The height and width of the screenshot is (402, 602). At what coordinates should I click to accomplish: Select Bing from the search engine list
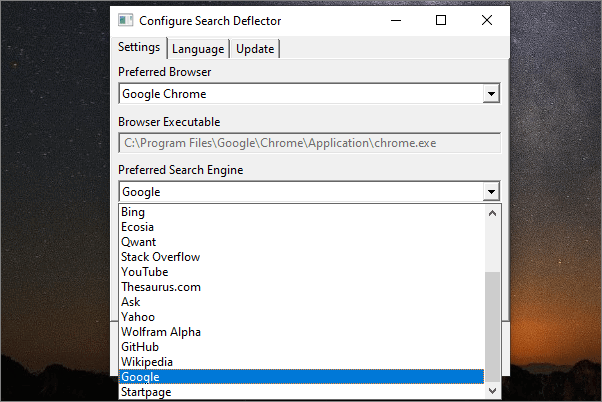(x=301, y=212)
